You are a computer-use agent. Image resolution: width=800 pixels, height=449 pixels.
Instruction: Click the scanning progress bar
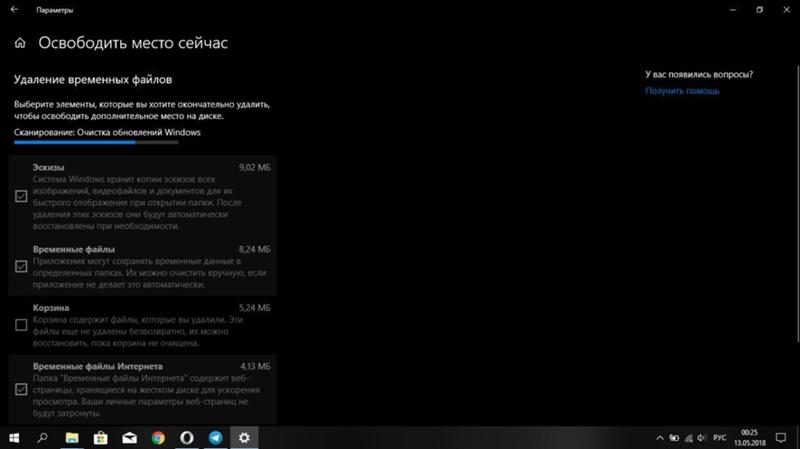(96, 142)
